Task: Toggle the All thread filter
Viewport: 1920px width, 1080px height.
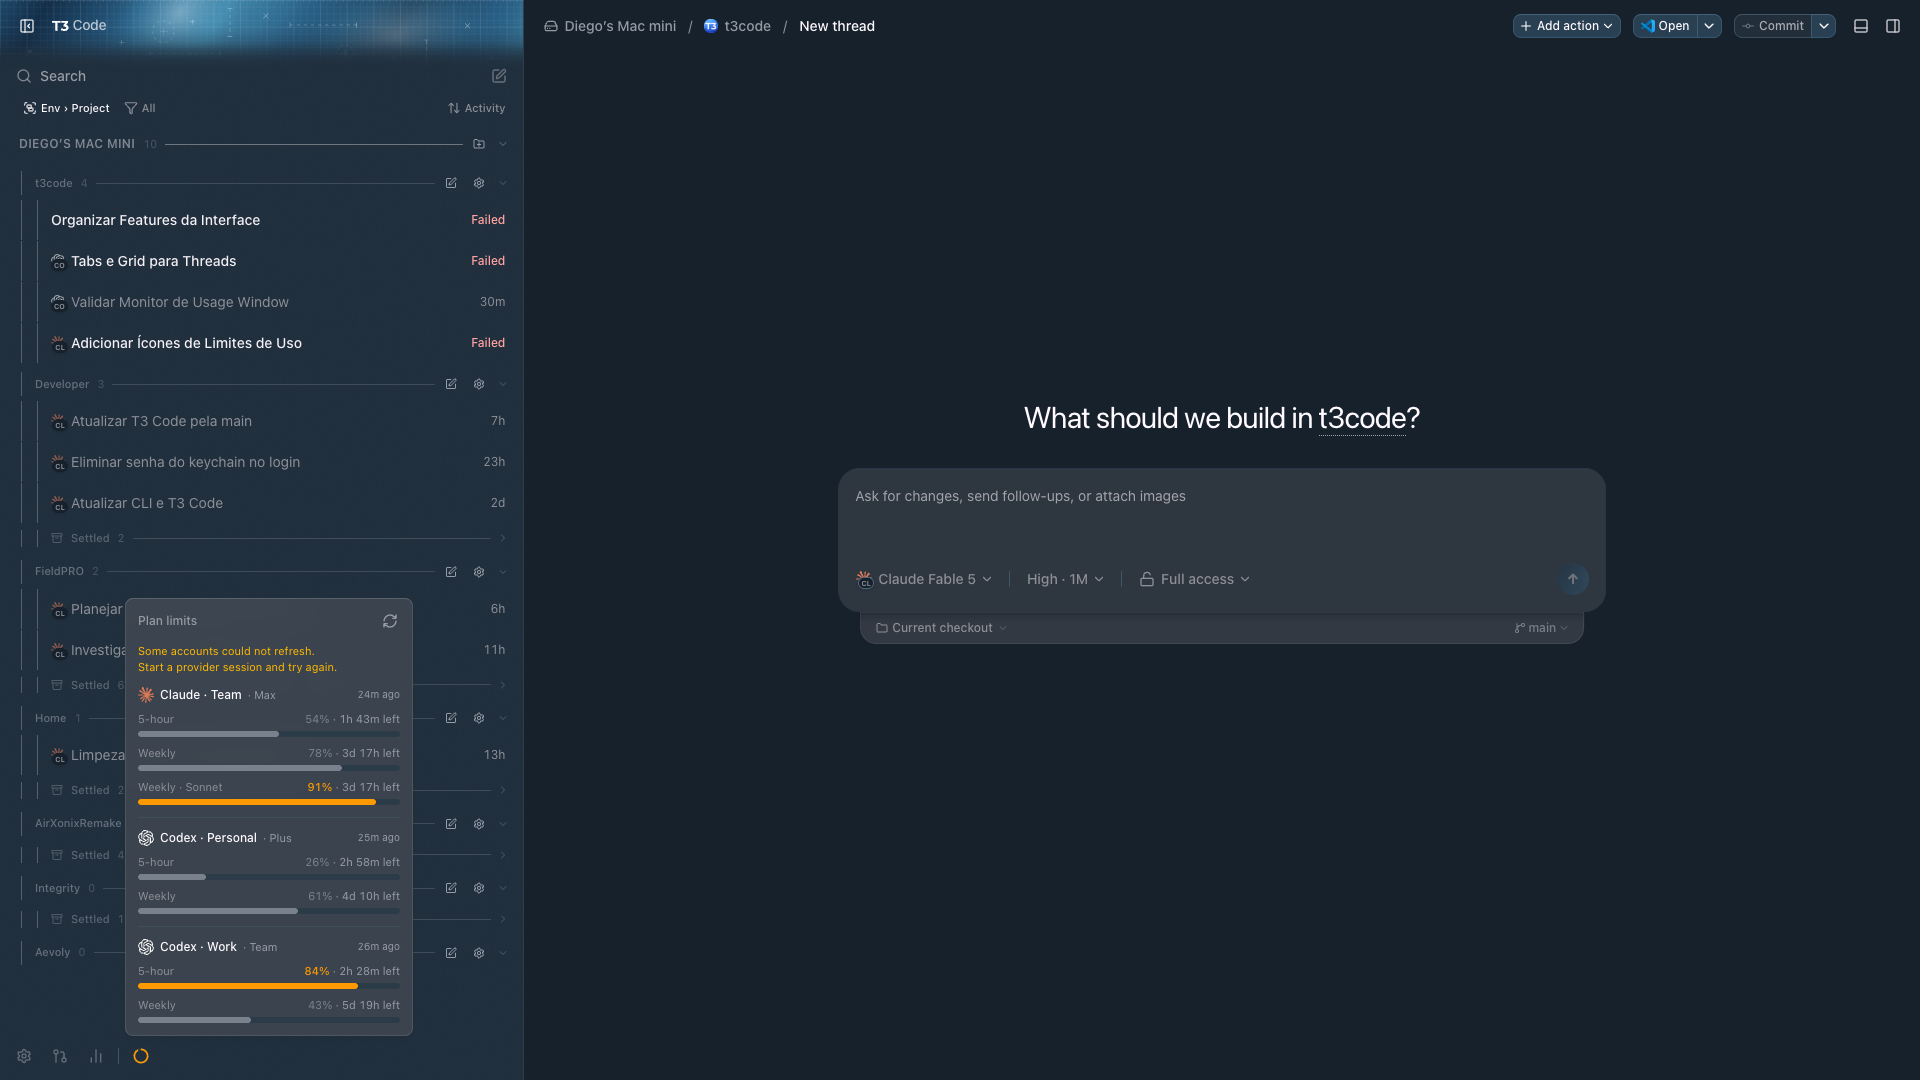Action: pos(140,108)
